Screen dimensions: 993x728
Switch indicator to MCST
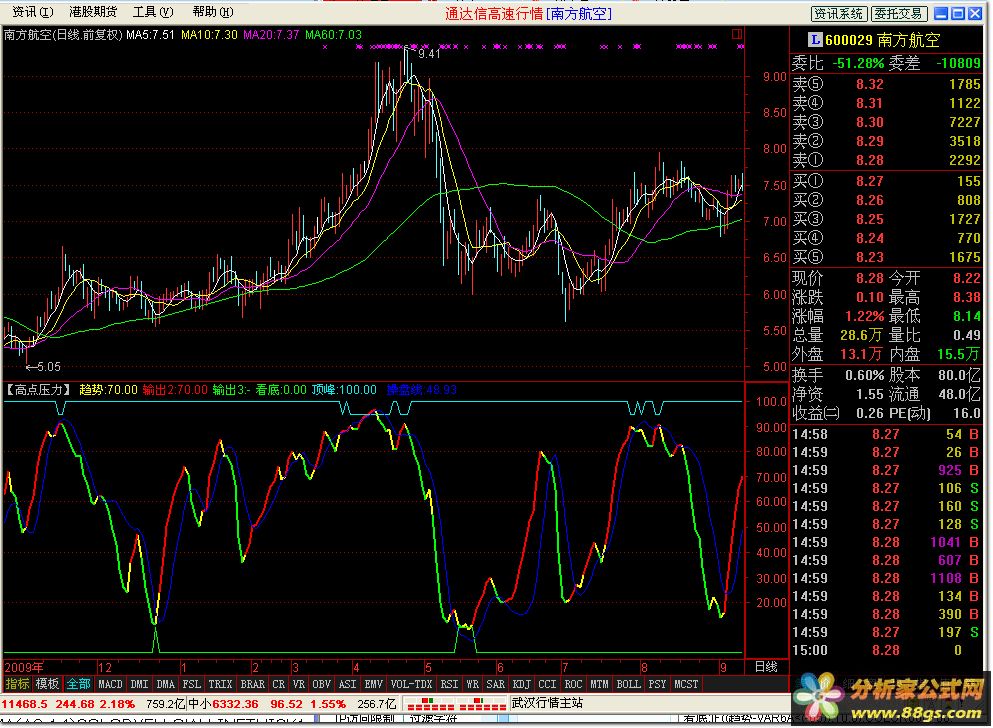[686, 684]
